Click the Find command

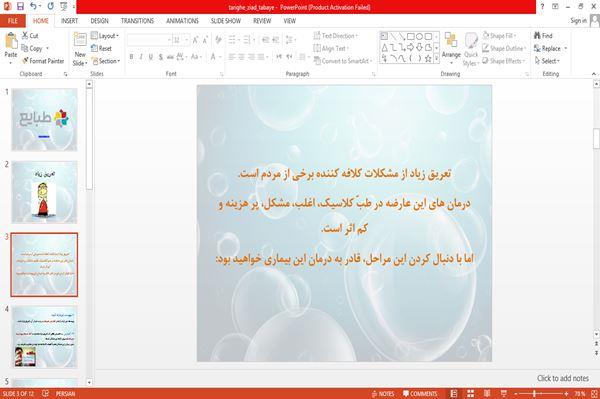click(543, 36)
